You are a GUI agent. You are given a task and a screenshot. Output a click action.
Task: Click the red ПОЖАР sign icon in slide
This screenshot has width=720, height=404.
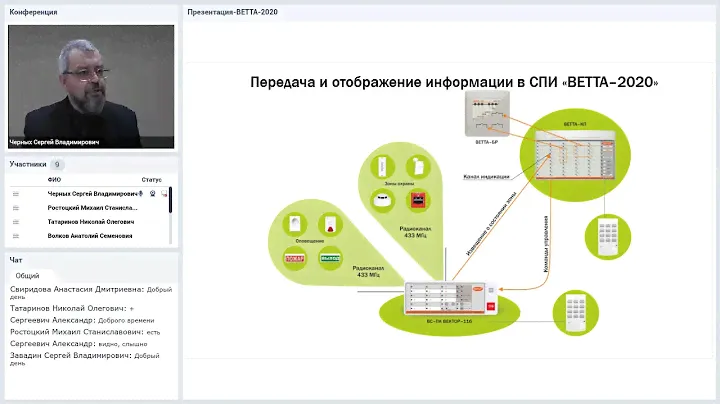(294, 258)
